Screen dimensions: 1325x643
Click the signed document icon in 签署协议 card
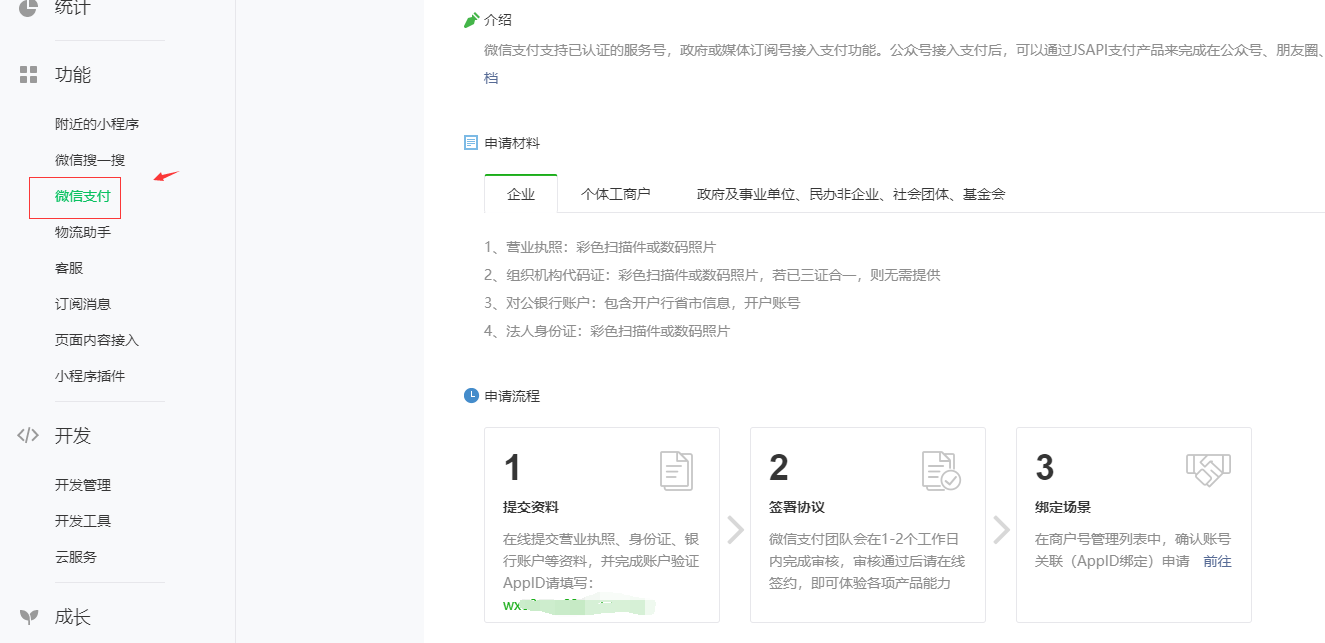[941, 470]
